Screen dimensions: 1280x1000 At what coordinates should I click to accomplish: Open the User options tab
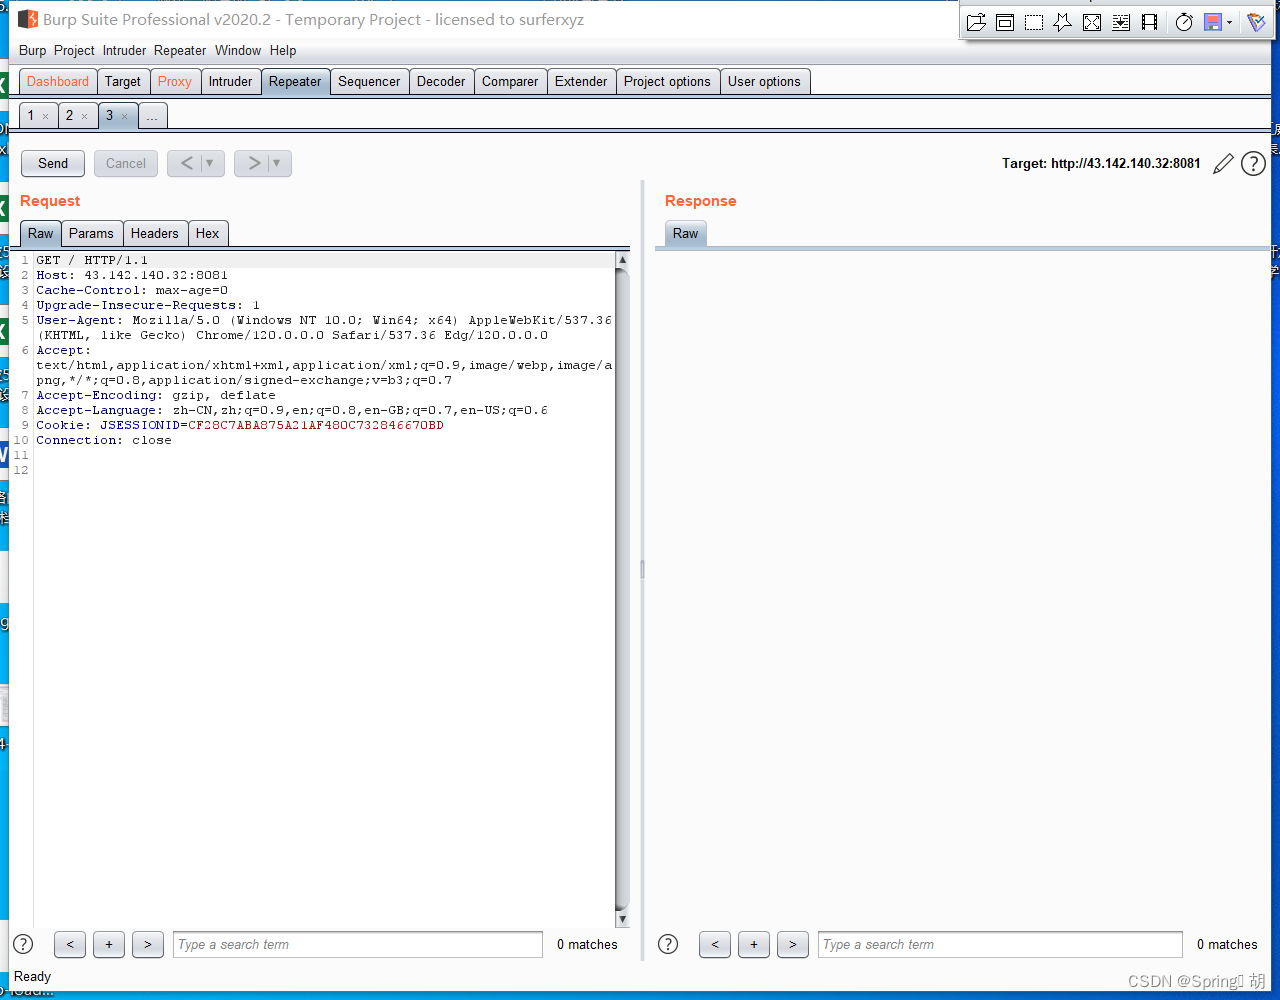pyautogui.click(x=764, y=82)
